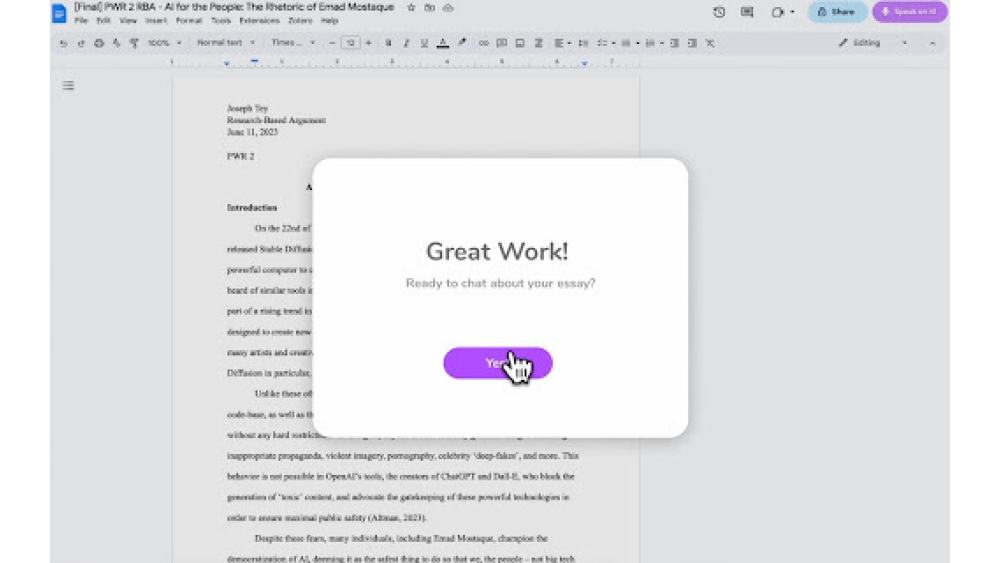Open the Edit menu

(103, 21)
